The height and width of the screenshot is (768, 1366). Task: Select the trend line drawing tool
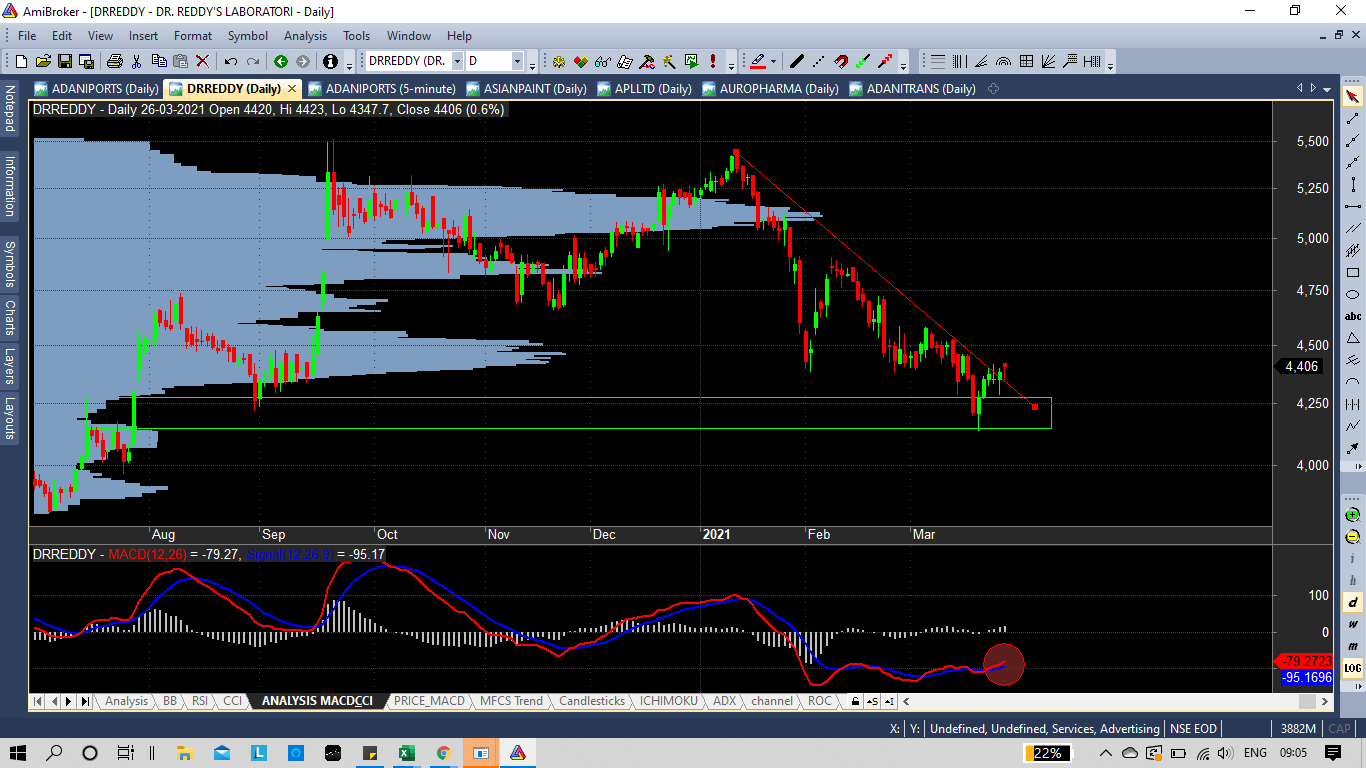[1352, 118]
